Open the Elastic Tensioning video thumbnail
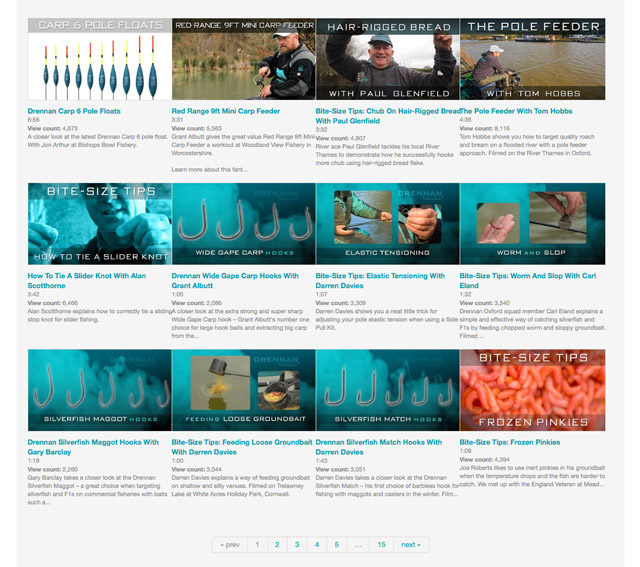The width and height of the screenshot is (640, 567). (x=388, y=224)
